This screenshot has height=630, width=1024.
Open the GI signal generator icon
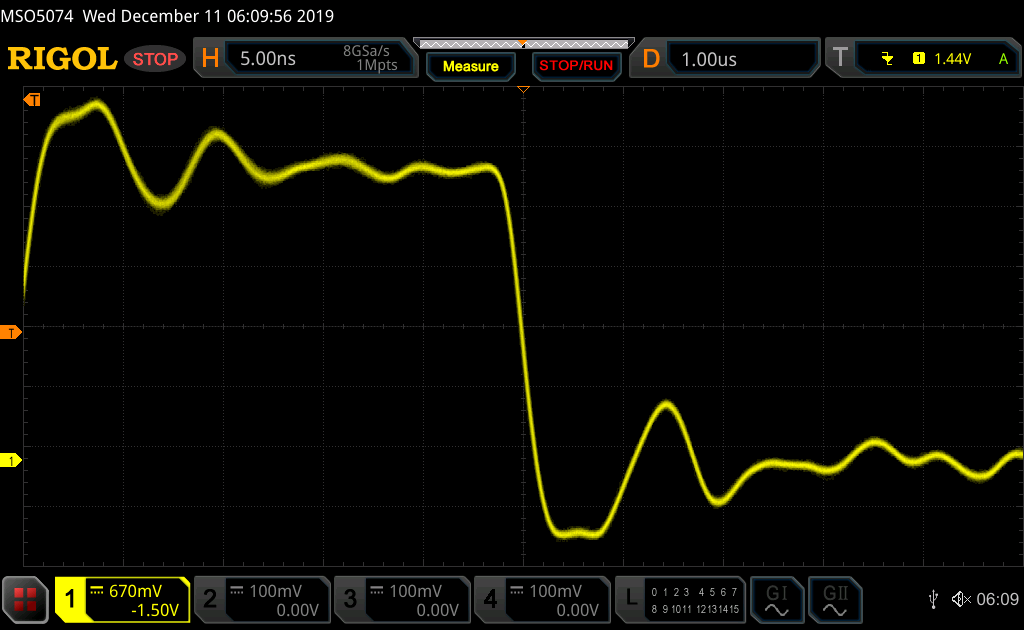click(x=776, y=599)
